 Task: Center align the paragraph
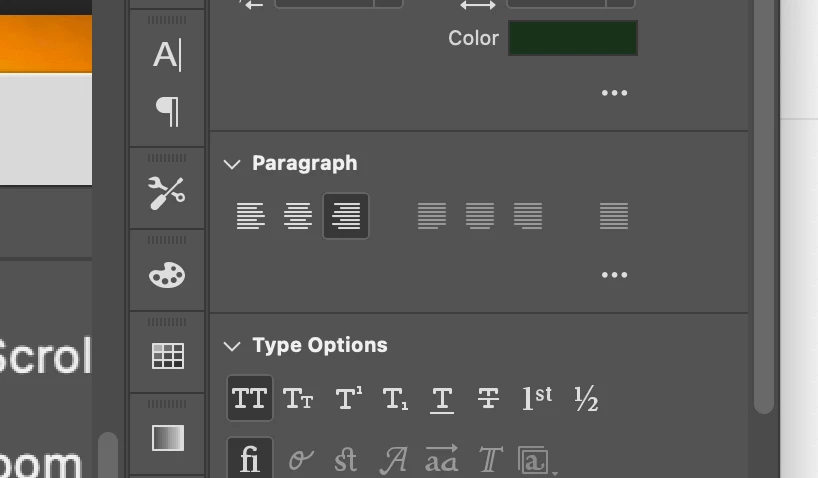coord(298,216)
